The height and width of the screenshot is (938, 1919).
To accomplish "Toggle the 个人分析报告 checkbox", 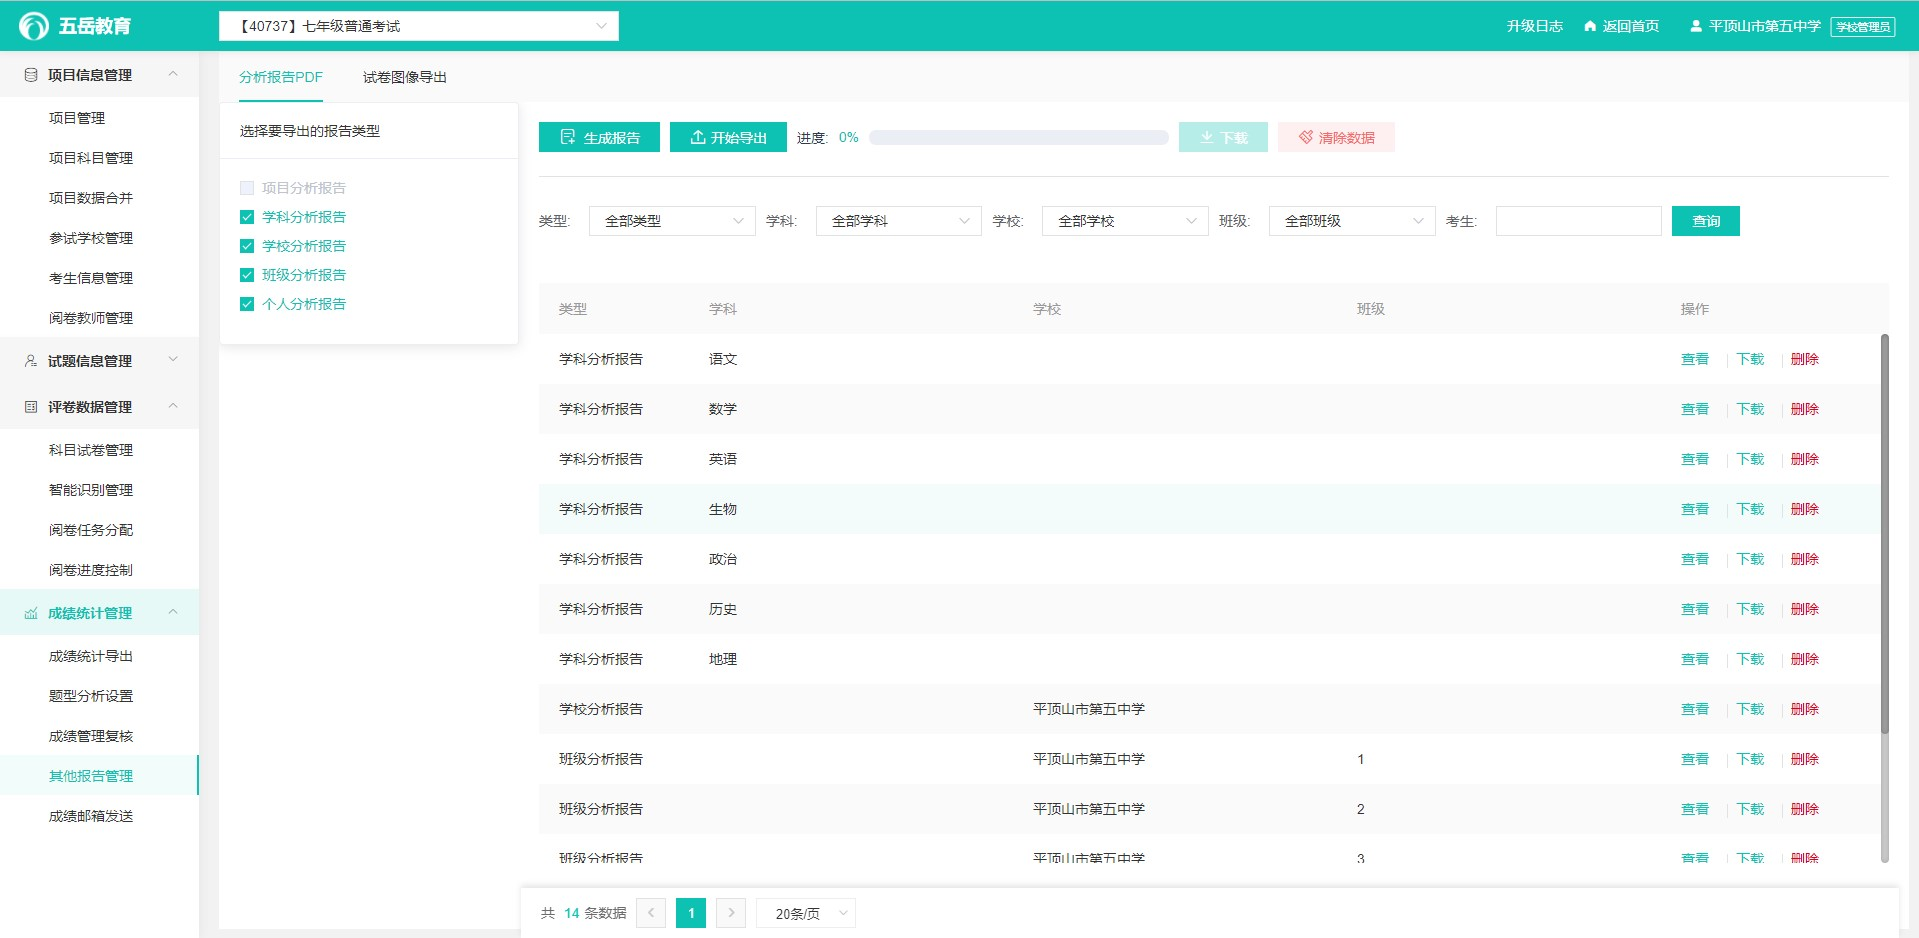I will click(x=247, y=304).
